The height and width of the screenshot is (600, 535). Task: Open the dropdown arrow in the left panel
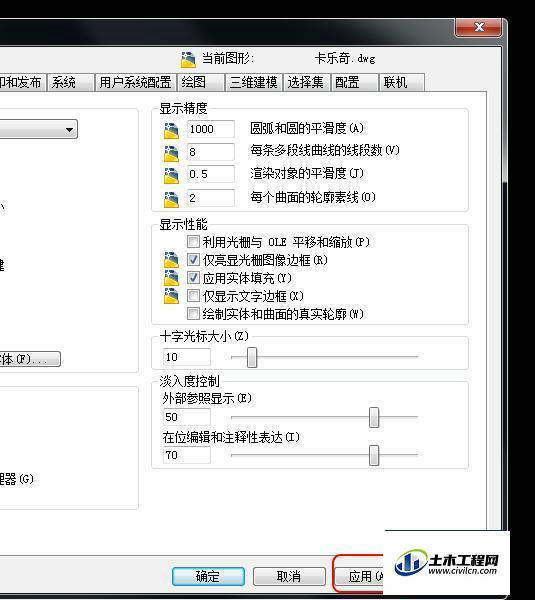pos(69,129)
